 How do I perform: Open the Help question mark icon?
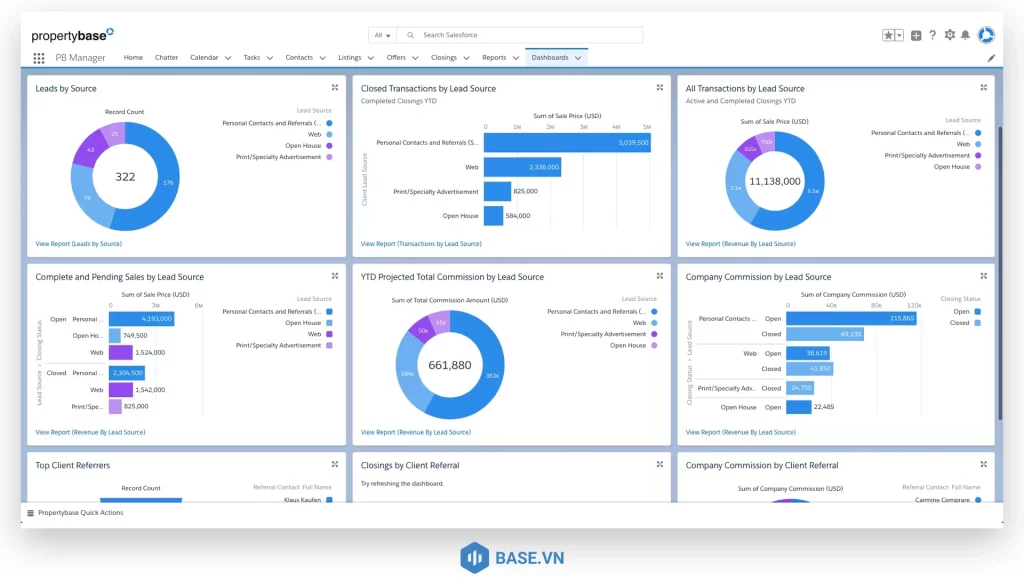tap(933, 35)
